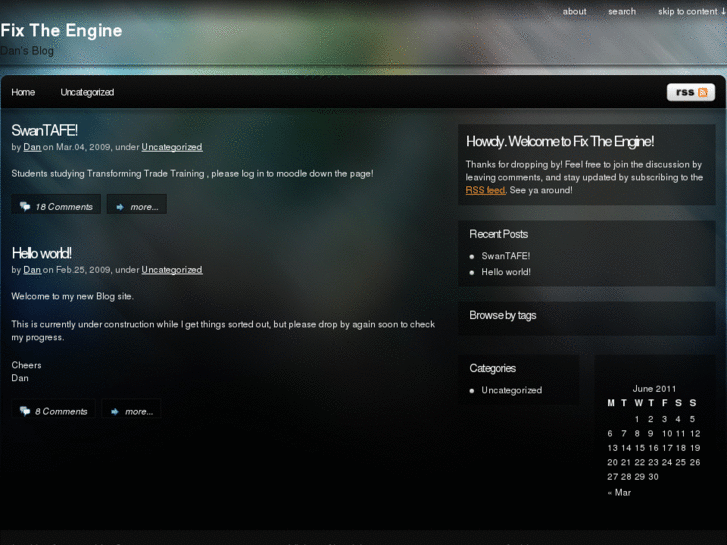Click calendar date 15
Viewport: 727px width, 545px height.
point(640,448)
